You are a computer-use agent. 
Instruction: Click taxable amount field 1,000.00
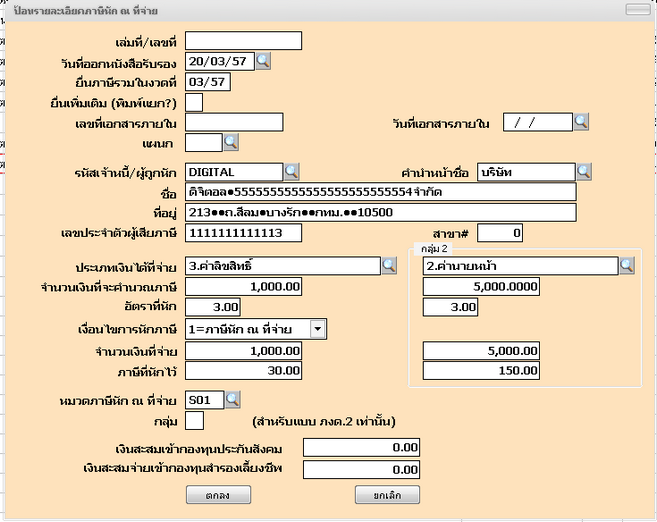pyautogui.click(x=243, y=287)
